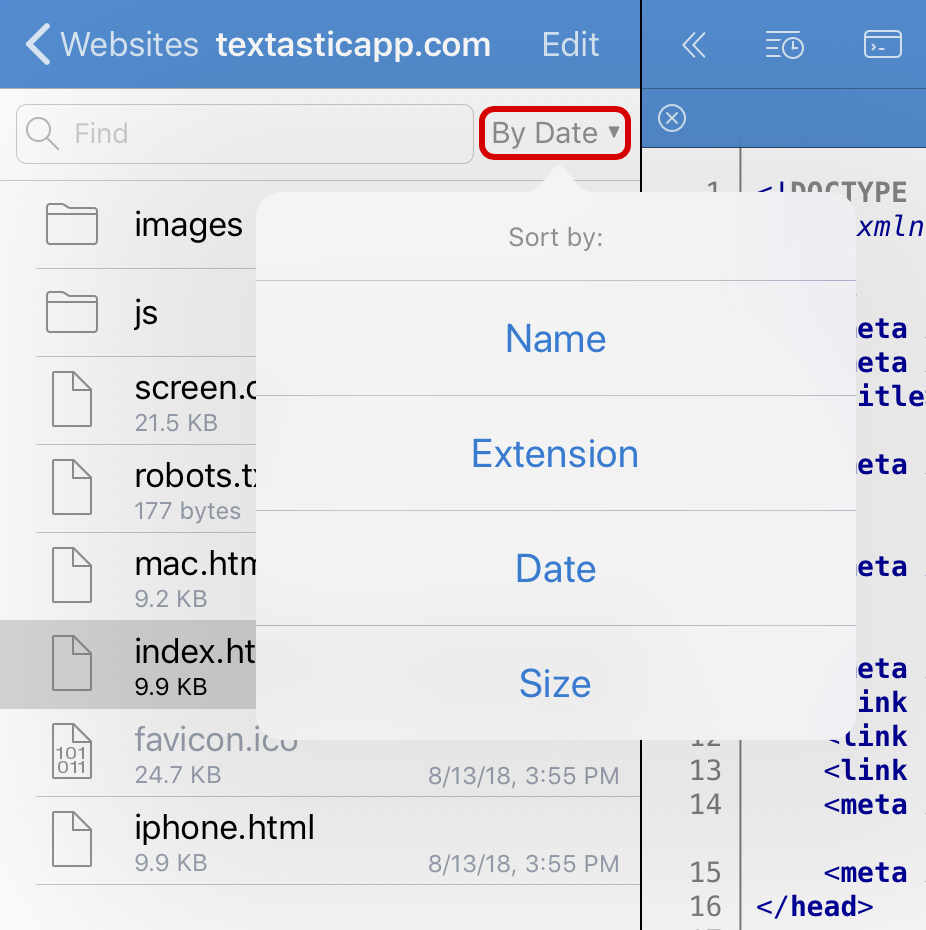Click the Find search field
The image size is (926, 930).
pos(244,133)
